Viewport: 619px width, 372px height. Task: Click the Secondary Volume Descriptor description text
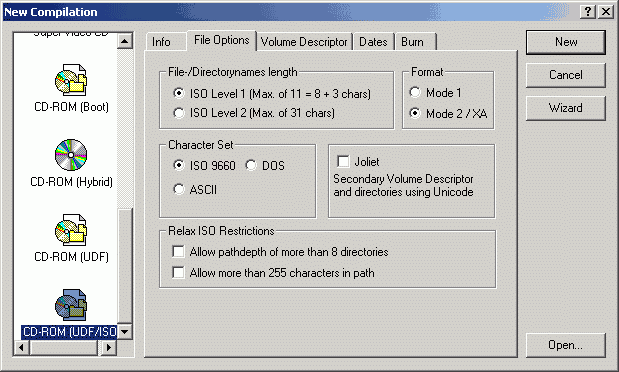click(403, 185)
